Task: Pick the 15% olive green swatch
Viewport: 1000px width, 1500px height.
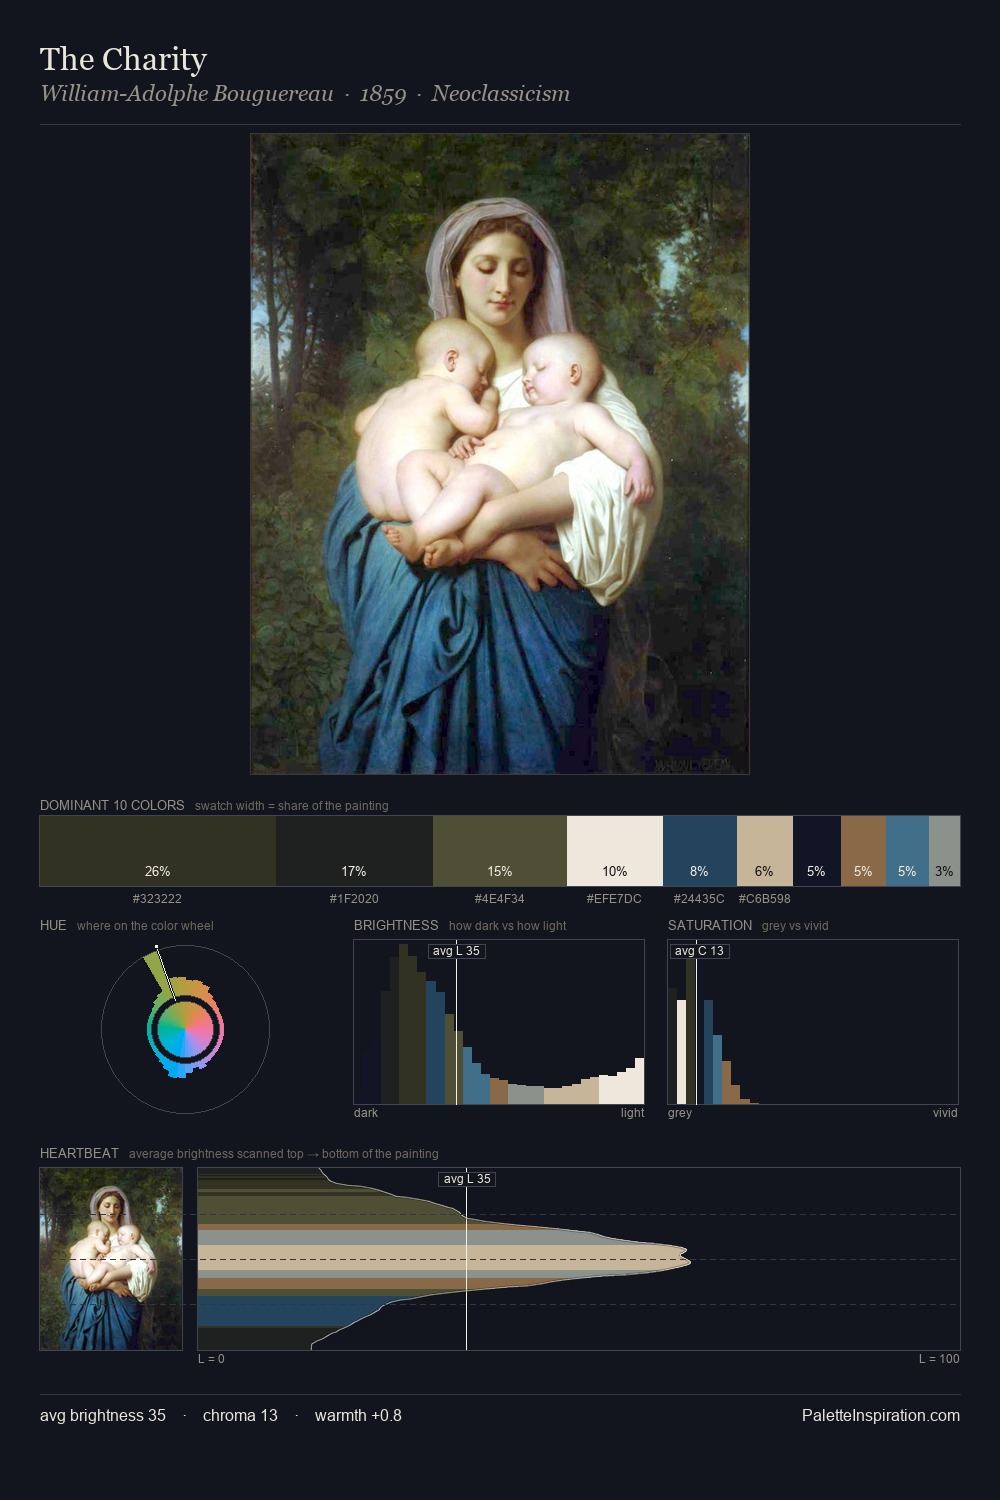Action: pyautogui.click(x=500, y=851)
